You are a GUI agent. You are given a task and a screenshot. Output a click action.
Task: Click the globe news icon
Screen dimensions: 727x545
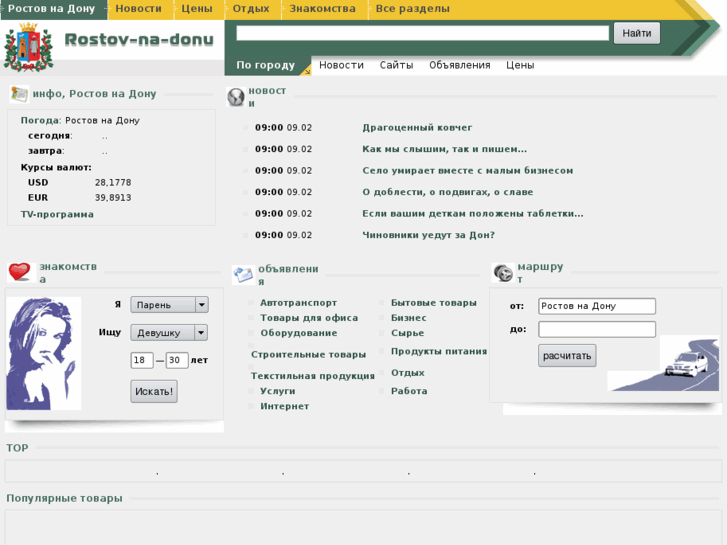click(236, 97)
